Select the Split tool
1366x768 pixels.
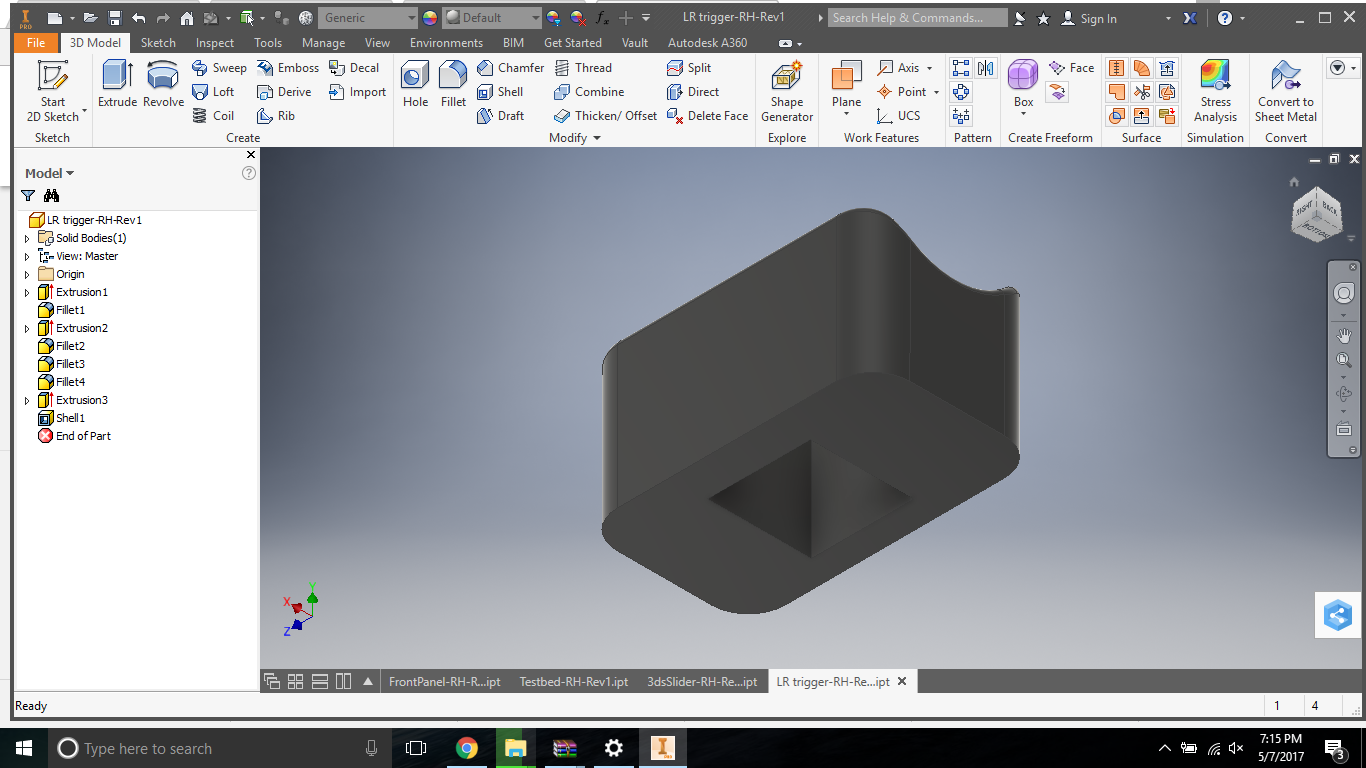click(689, 68)
